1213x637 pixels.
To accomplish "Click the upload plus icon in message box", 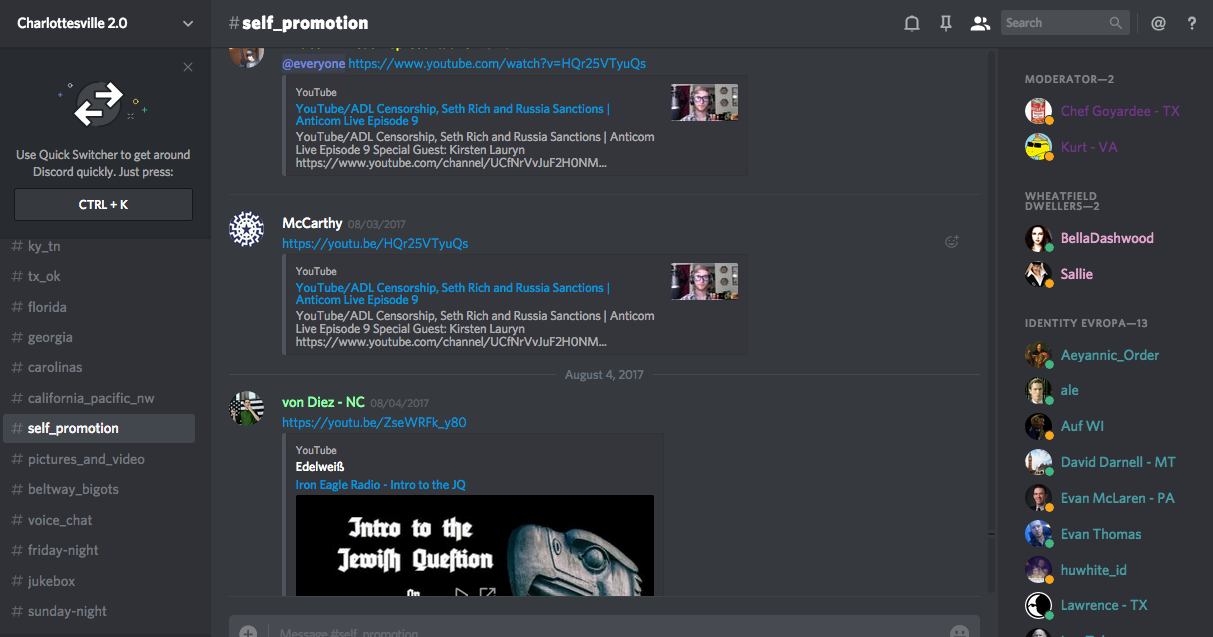I will coord(248,631).
